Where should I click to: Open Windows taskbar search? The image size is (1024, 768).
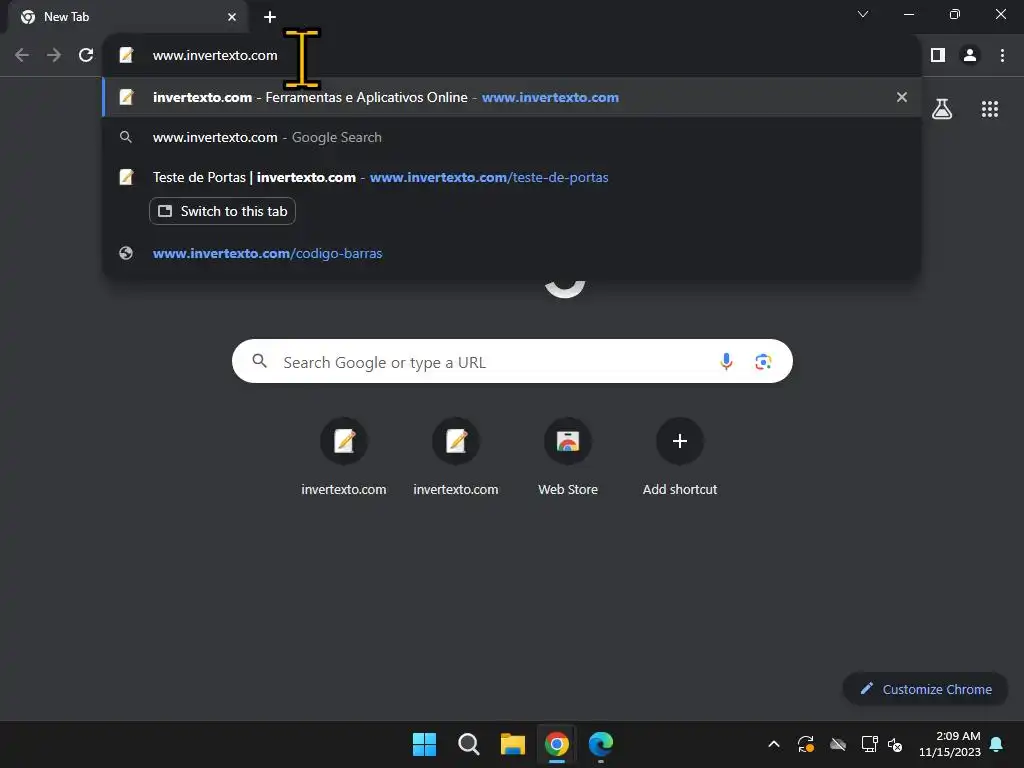click(468, 744)
